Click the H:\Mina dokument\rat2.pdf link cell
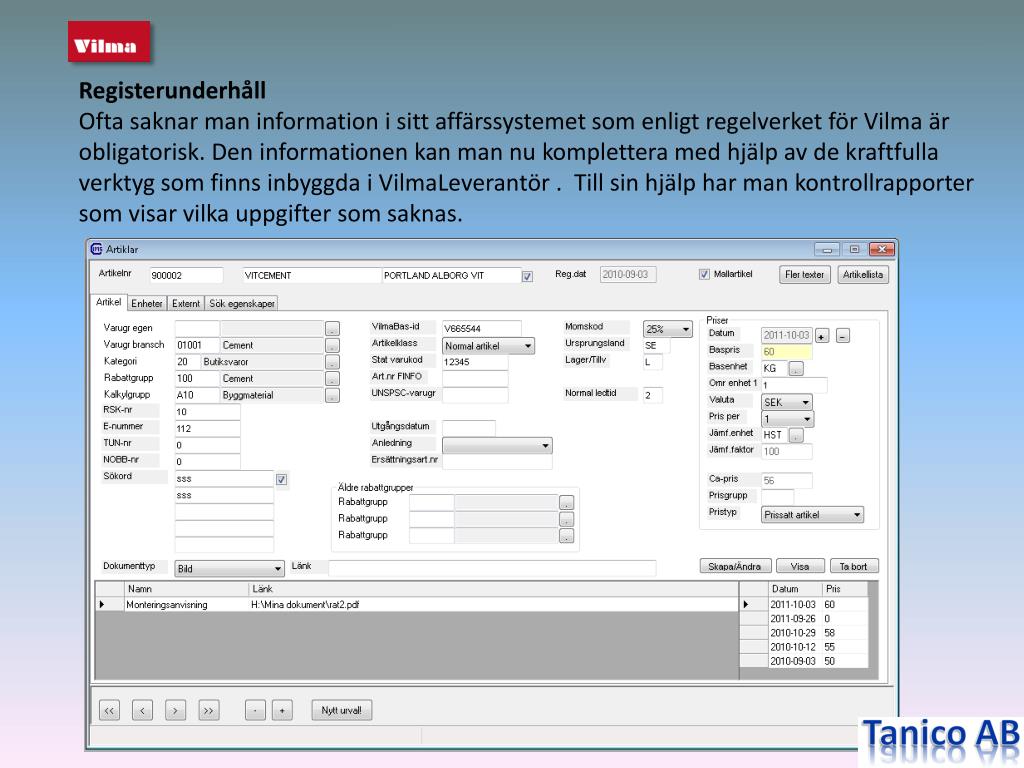The image size is (1024, 768). (494, 605)
